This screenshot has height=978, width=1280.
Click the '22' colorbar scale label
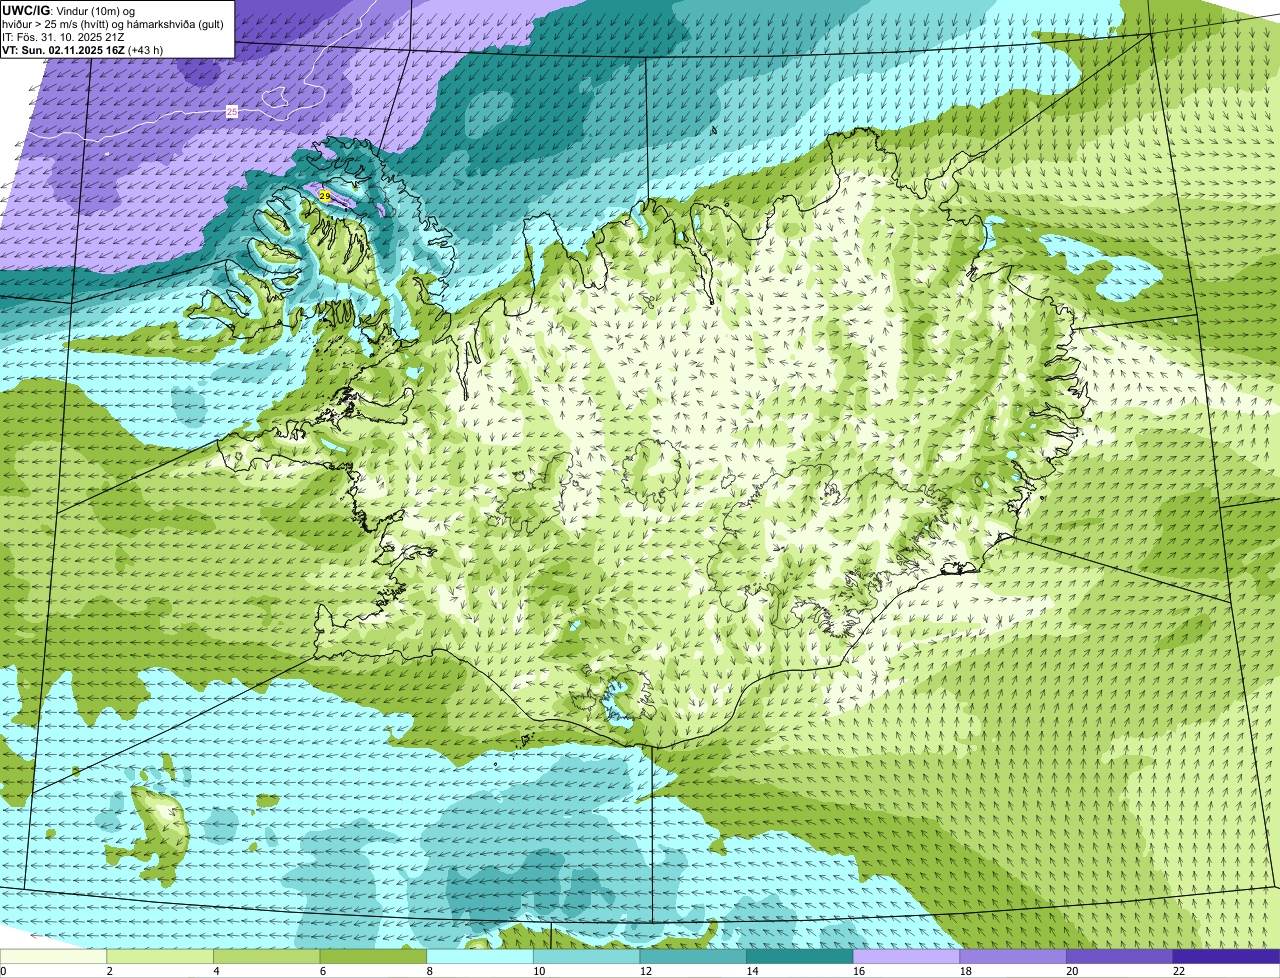1179,971
